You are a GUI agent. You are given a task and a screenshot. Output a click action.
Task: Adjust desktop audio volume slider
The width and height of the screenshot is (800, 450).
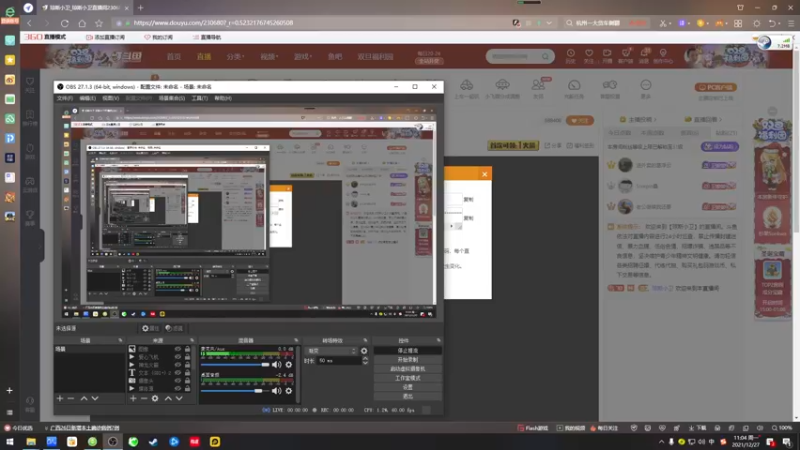tap(235, 391)
